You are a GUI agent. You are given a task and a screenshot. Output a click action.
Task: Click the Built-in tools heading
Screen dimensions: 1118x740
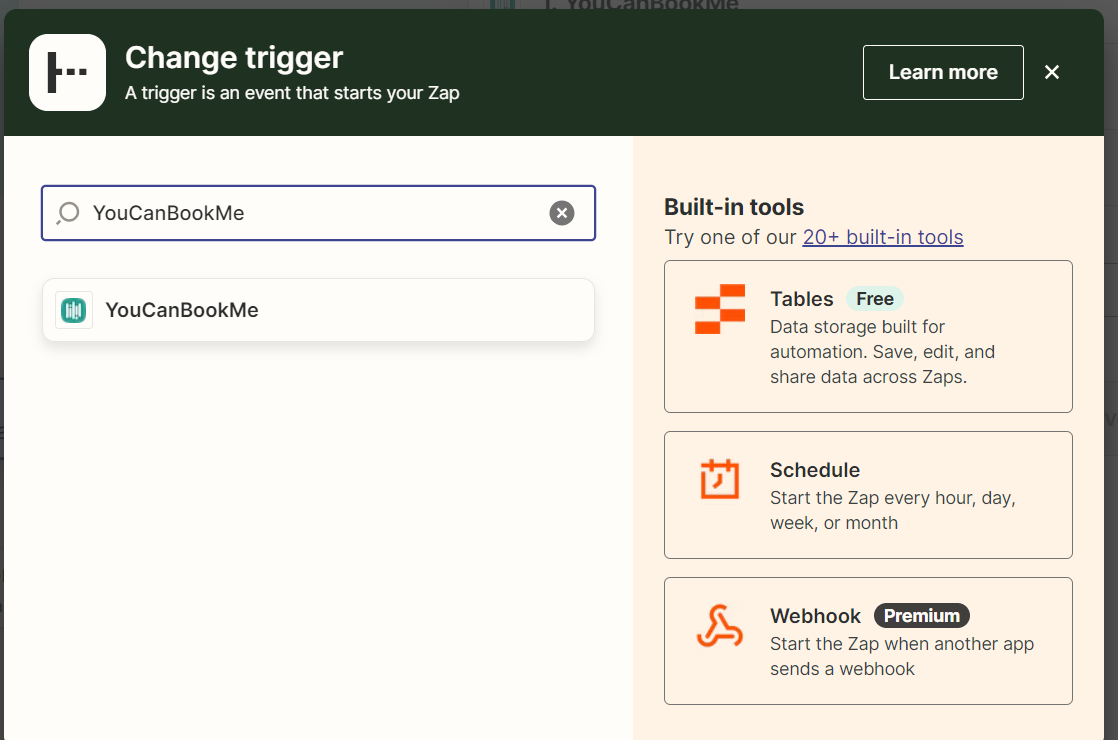735,207
